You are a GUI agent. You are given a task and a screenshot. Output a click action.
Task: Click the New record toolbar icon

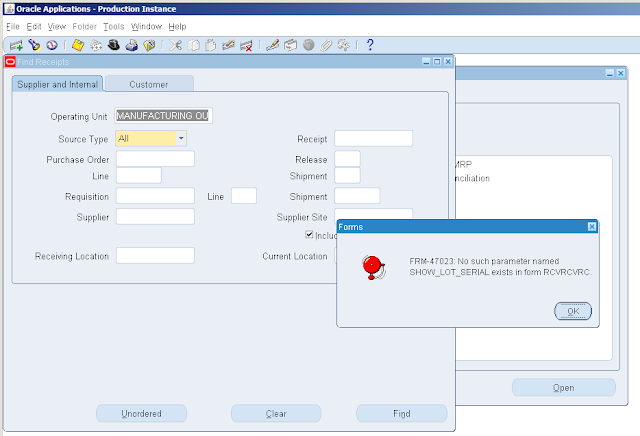coord(16,45)
